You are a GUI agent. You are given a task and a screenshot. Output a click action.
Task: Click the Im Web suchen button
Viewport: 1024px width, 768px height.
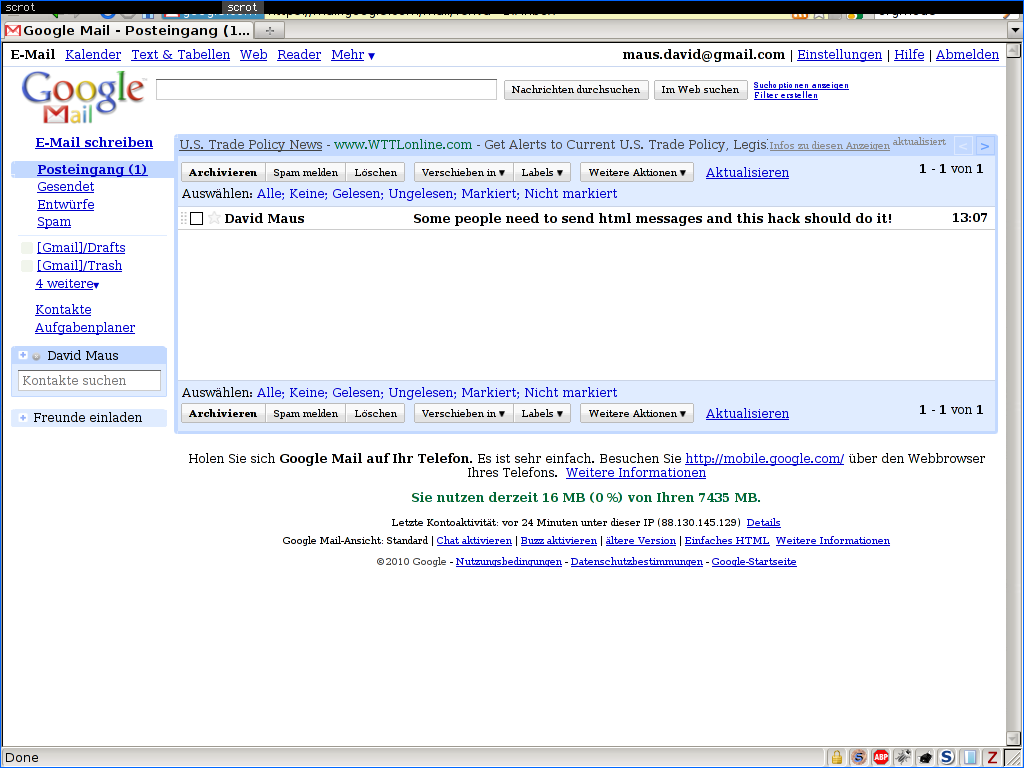(700, 89)
